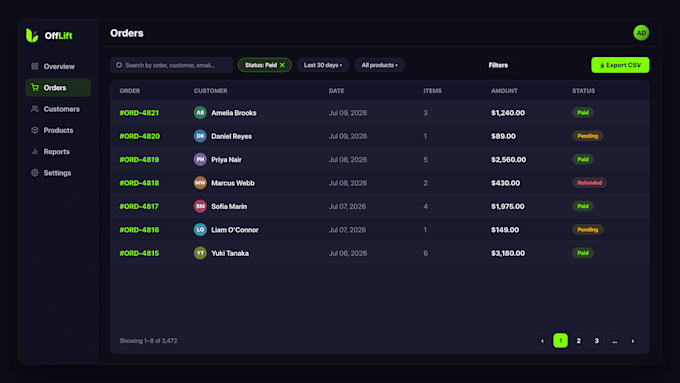Image resolution: width=680 pixels, height=383 pixels.
Task: Sort by the ORDER column header
Action: click(130, 91)
